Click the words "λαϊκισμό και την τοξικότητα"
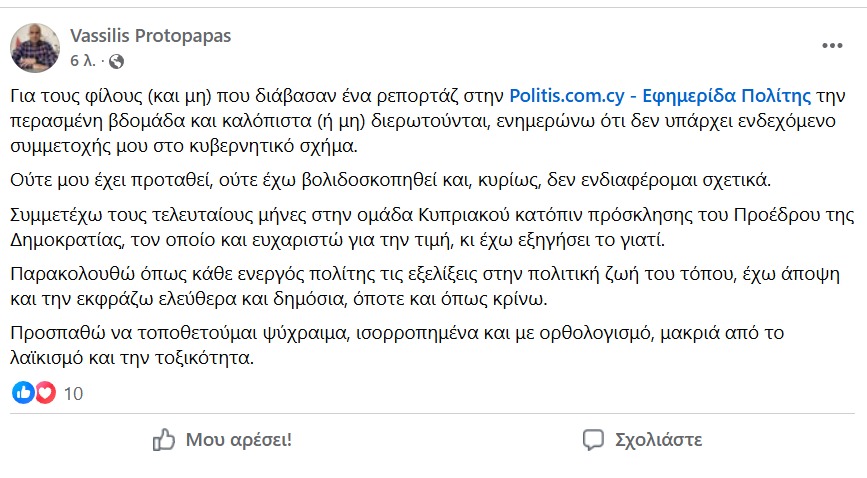 [x=132, y=358]
